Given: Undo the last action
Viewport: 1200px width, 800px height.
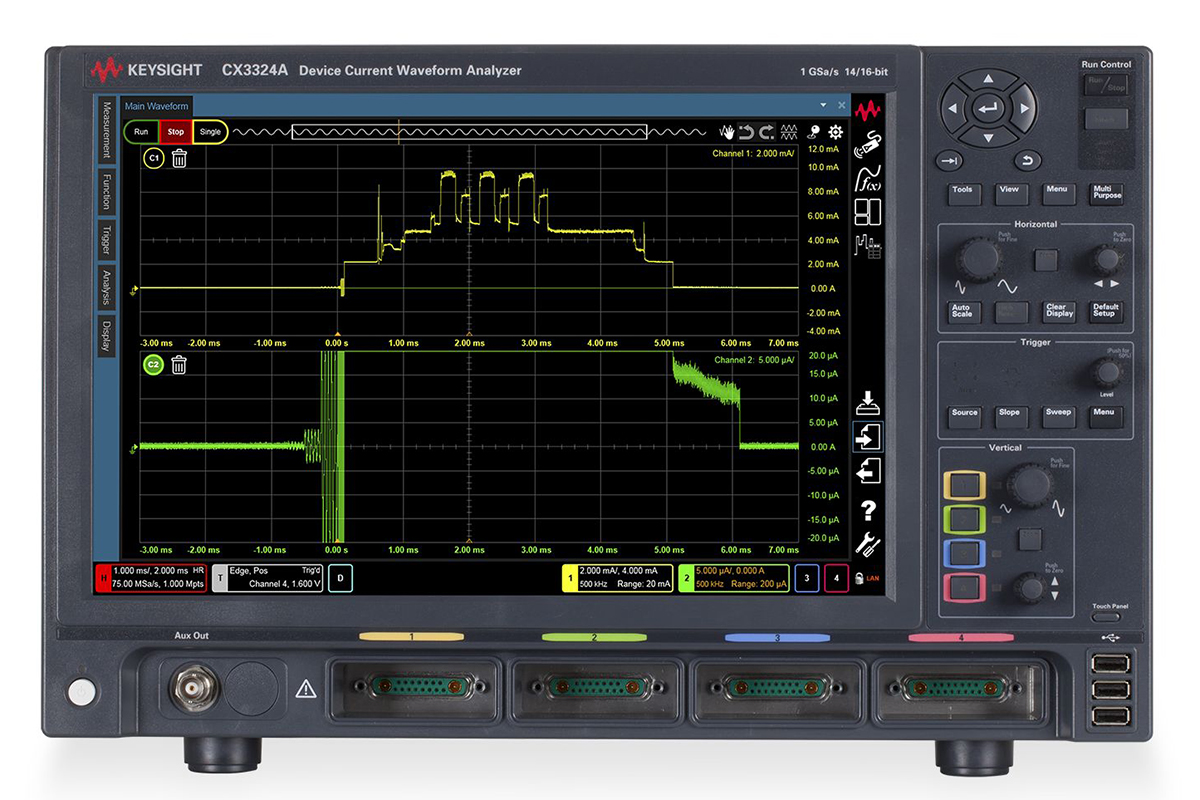Looking at the screenshot, I should click(747, 132).
